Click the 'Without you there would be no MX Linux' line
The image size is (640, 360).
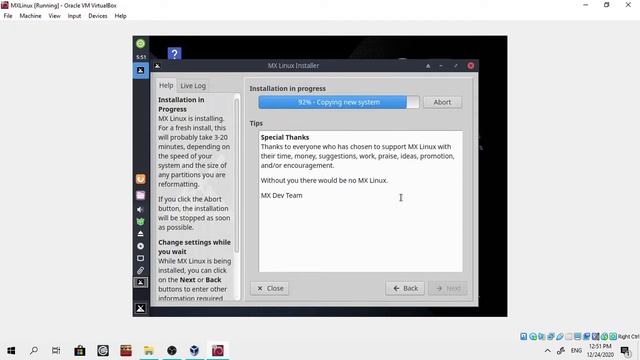click(x=324, y=180)
